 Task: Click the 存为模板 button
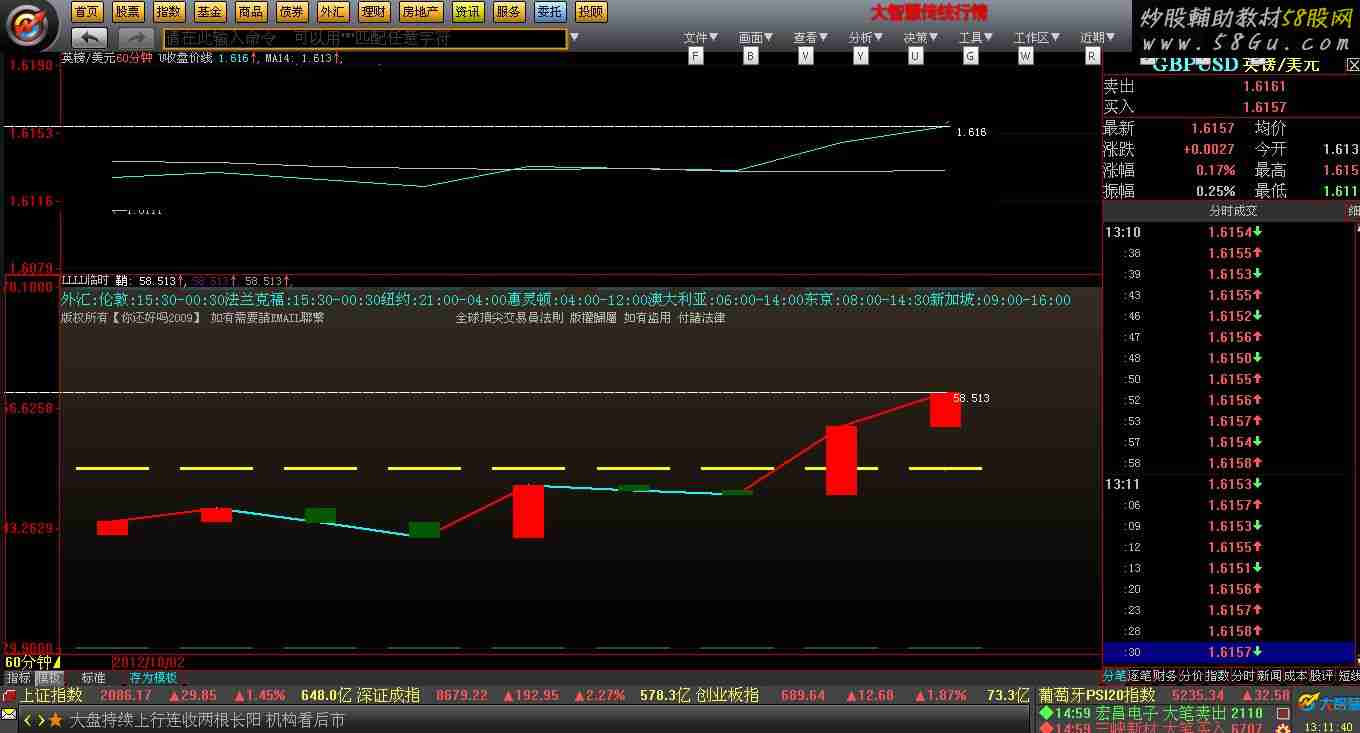[153, 677]
